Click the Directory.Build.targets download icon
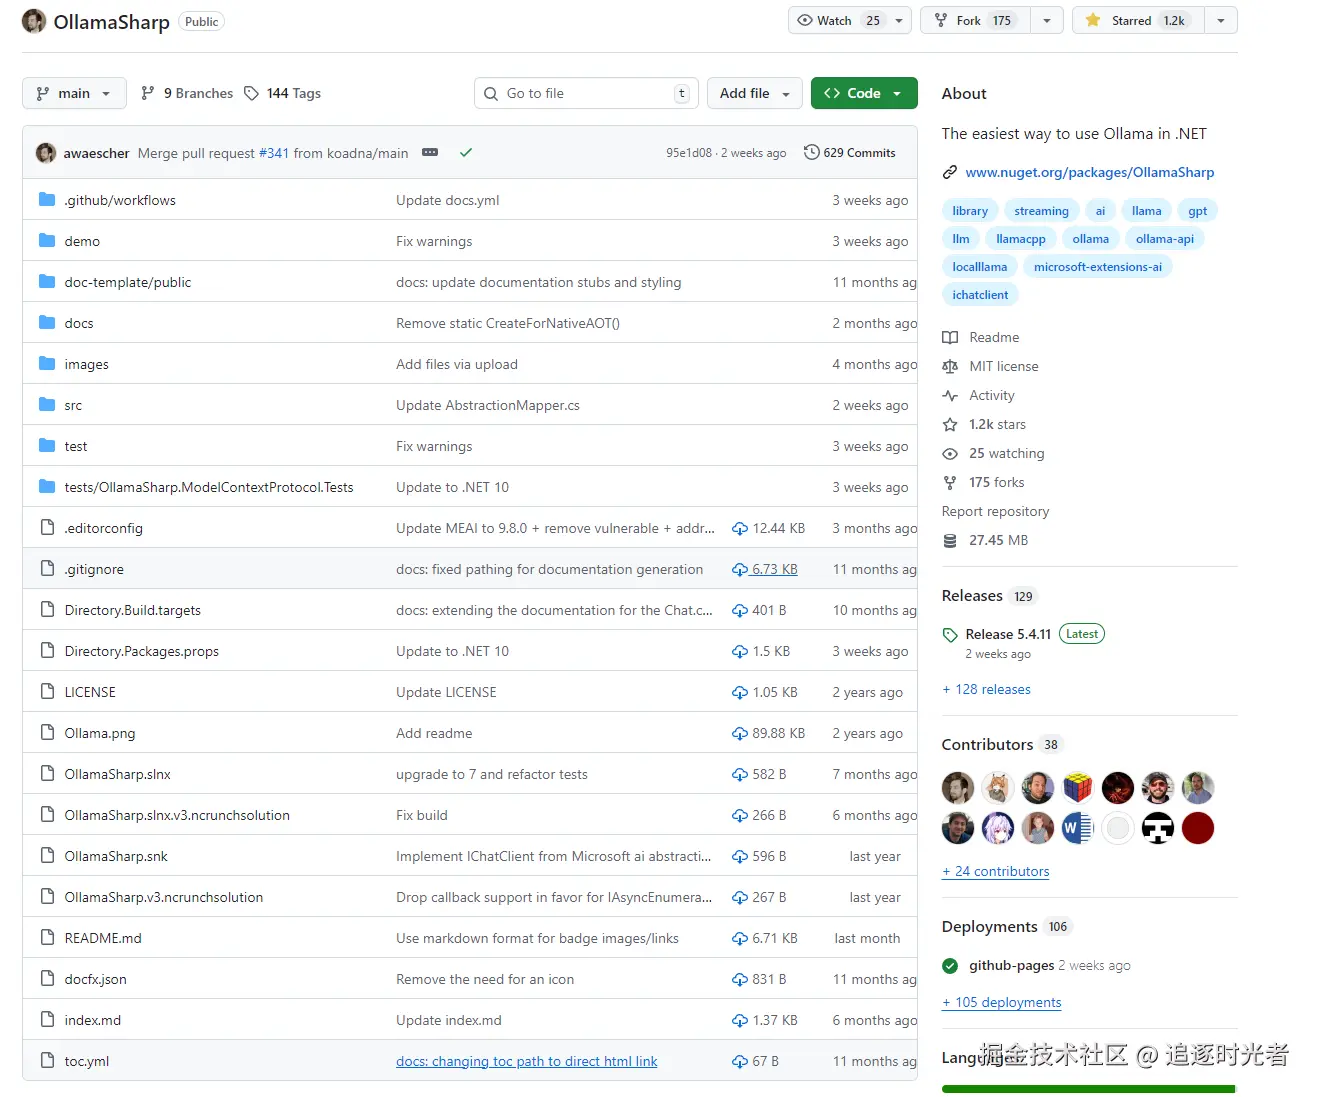The width and height of the screenshot is (1318, 1097). (740, 611)
